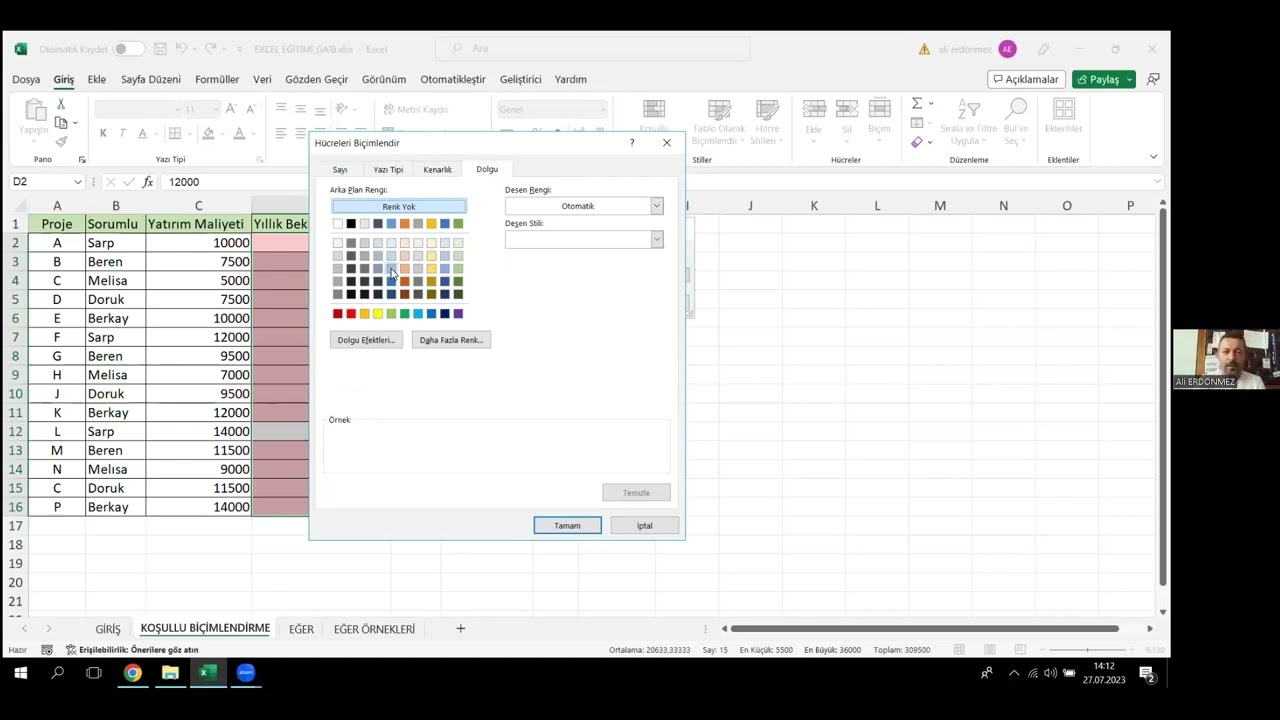Switch to the Sayı tab in dialog
The height and width of the screenshot is (720, 1280).
[340, 170]
